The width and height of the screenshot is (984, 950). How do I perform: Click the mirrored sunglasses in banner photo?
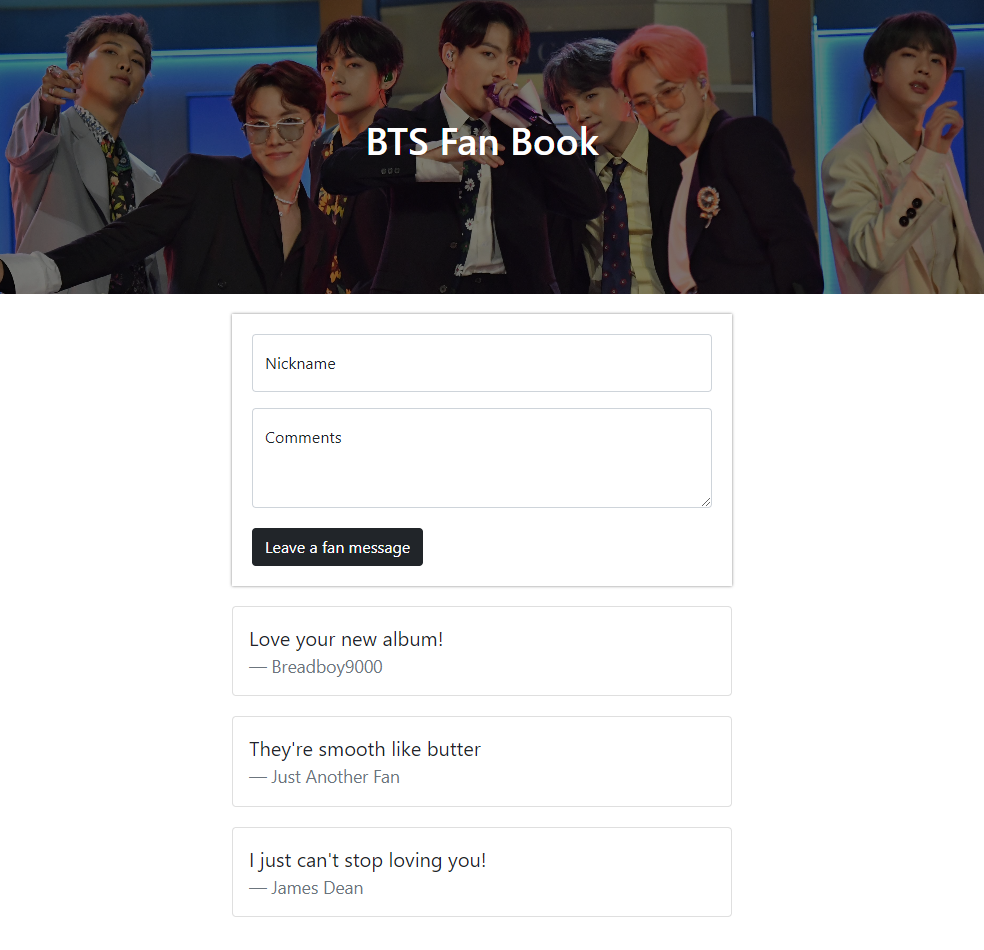[274, 131]
